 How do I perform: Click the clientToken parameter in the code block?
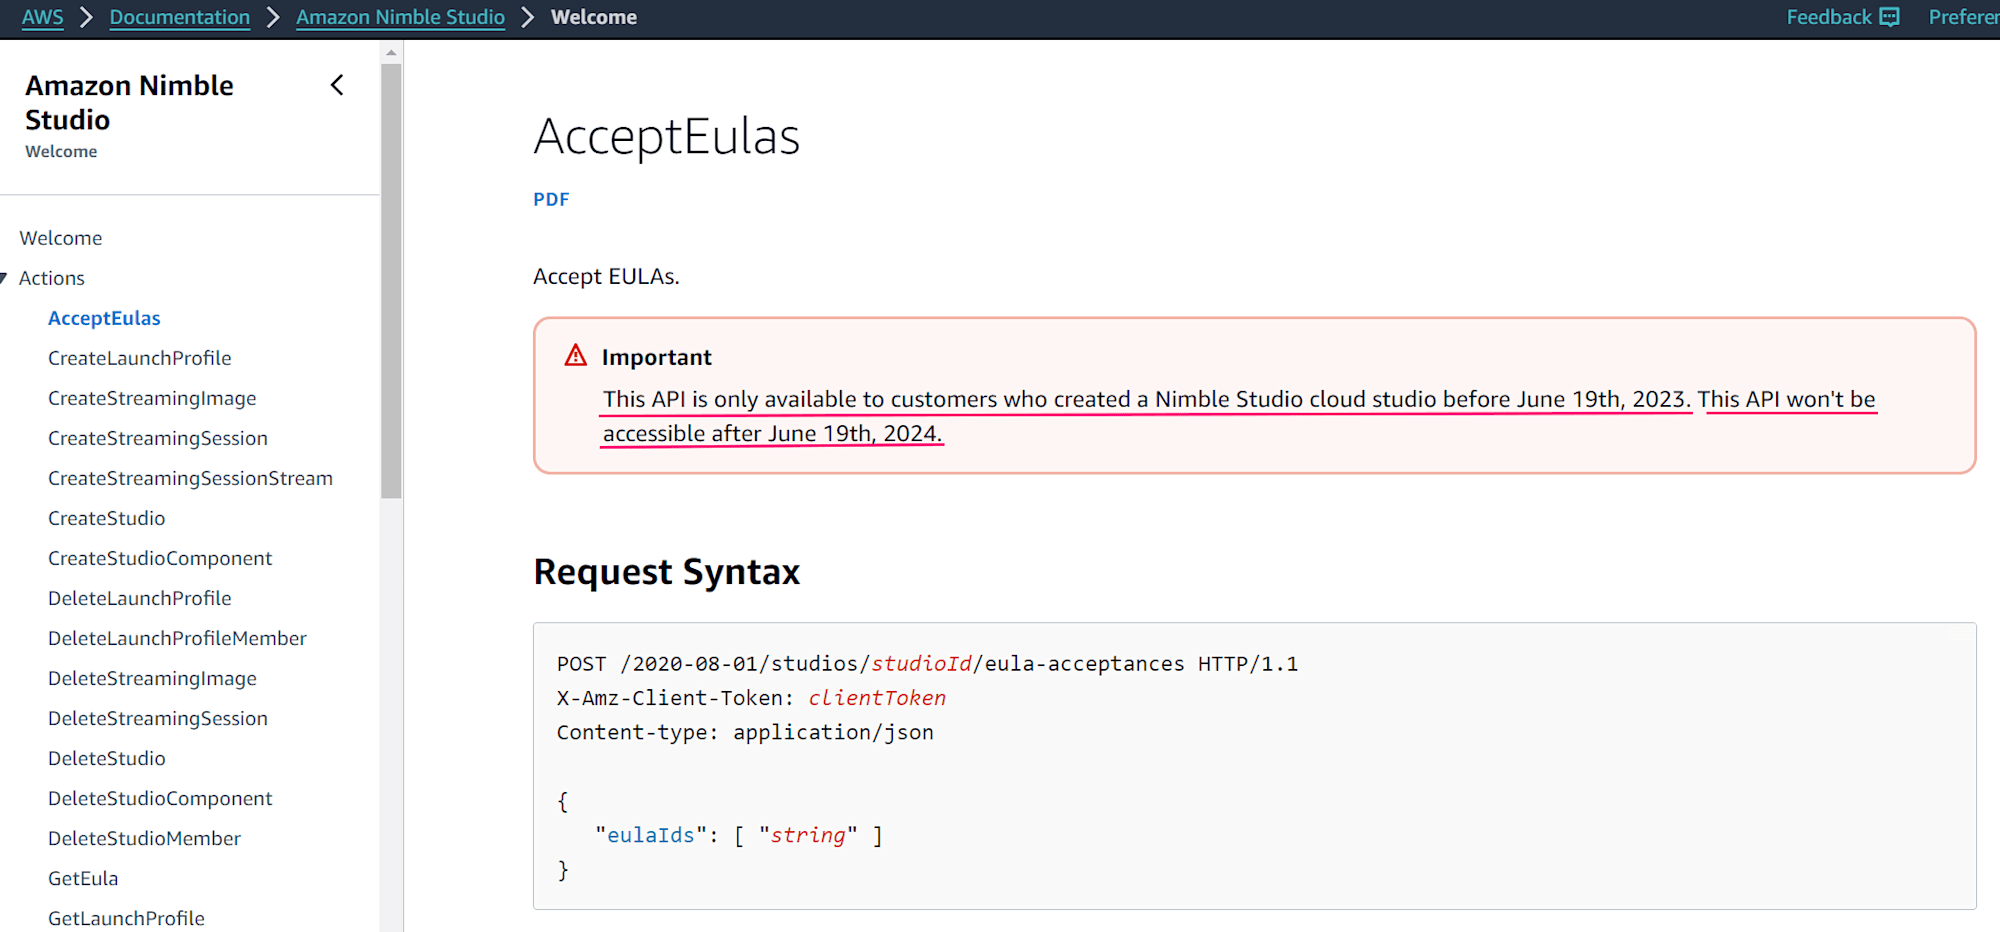[877, 698]
